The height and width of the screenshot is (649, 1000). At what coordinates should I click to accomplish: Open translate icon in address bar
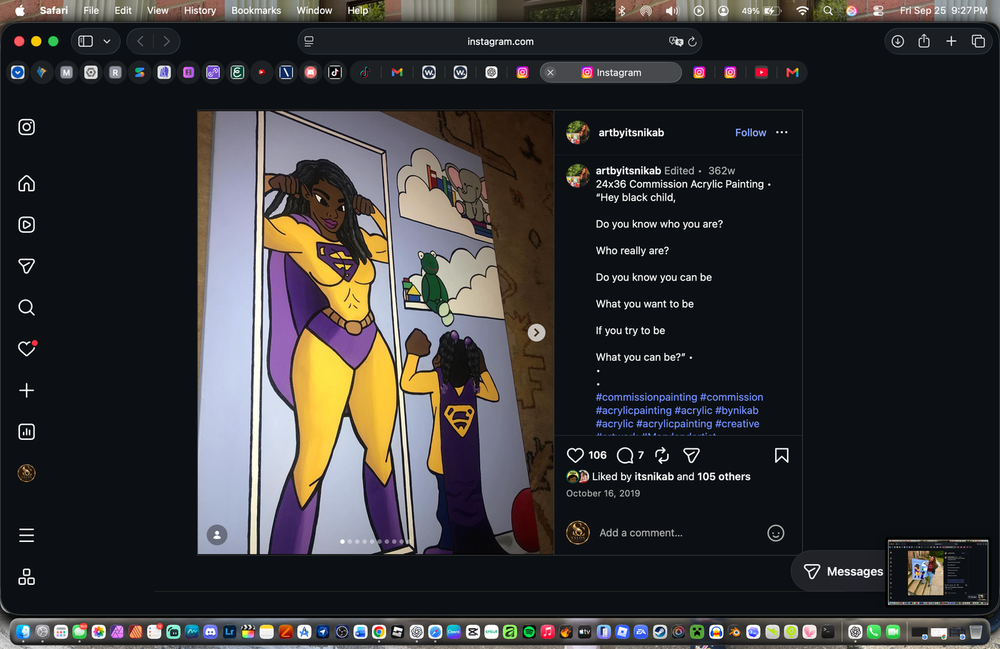point(675,41)
